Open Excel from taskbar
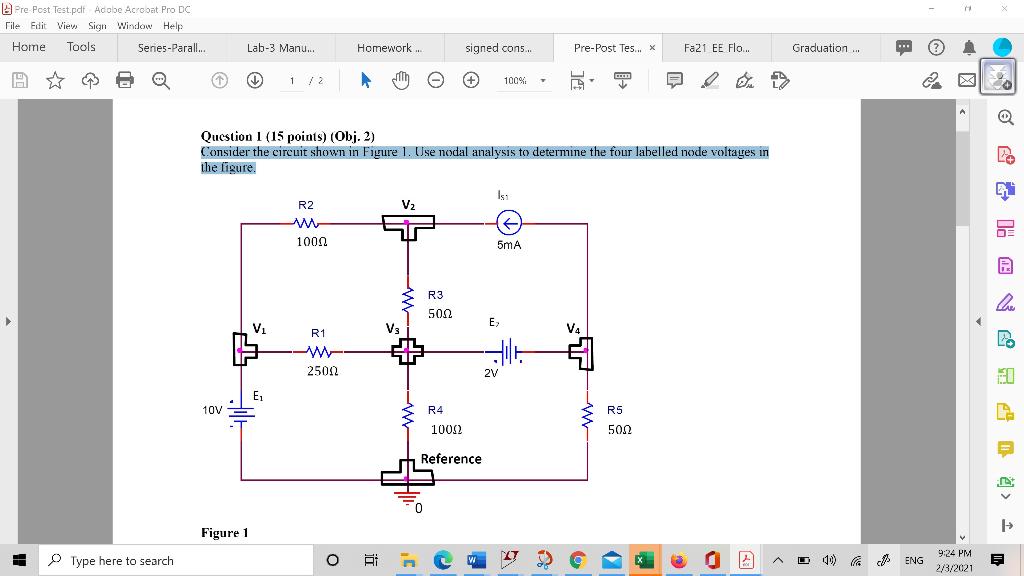 645,560
